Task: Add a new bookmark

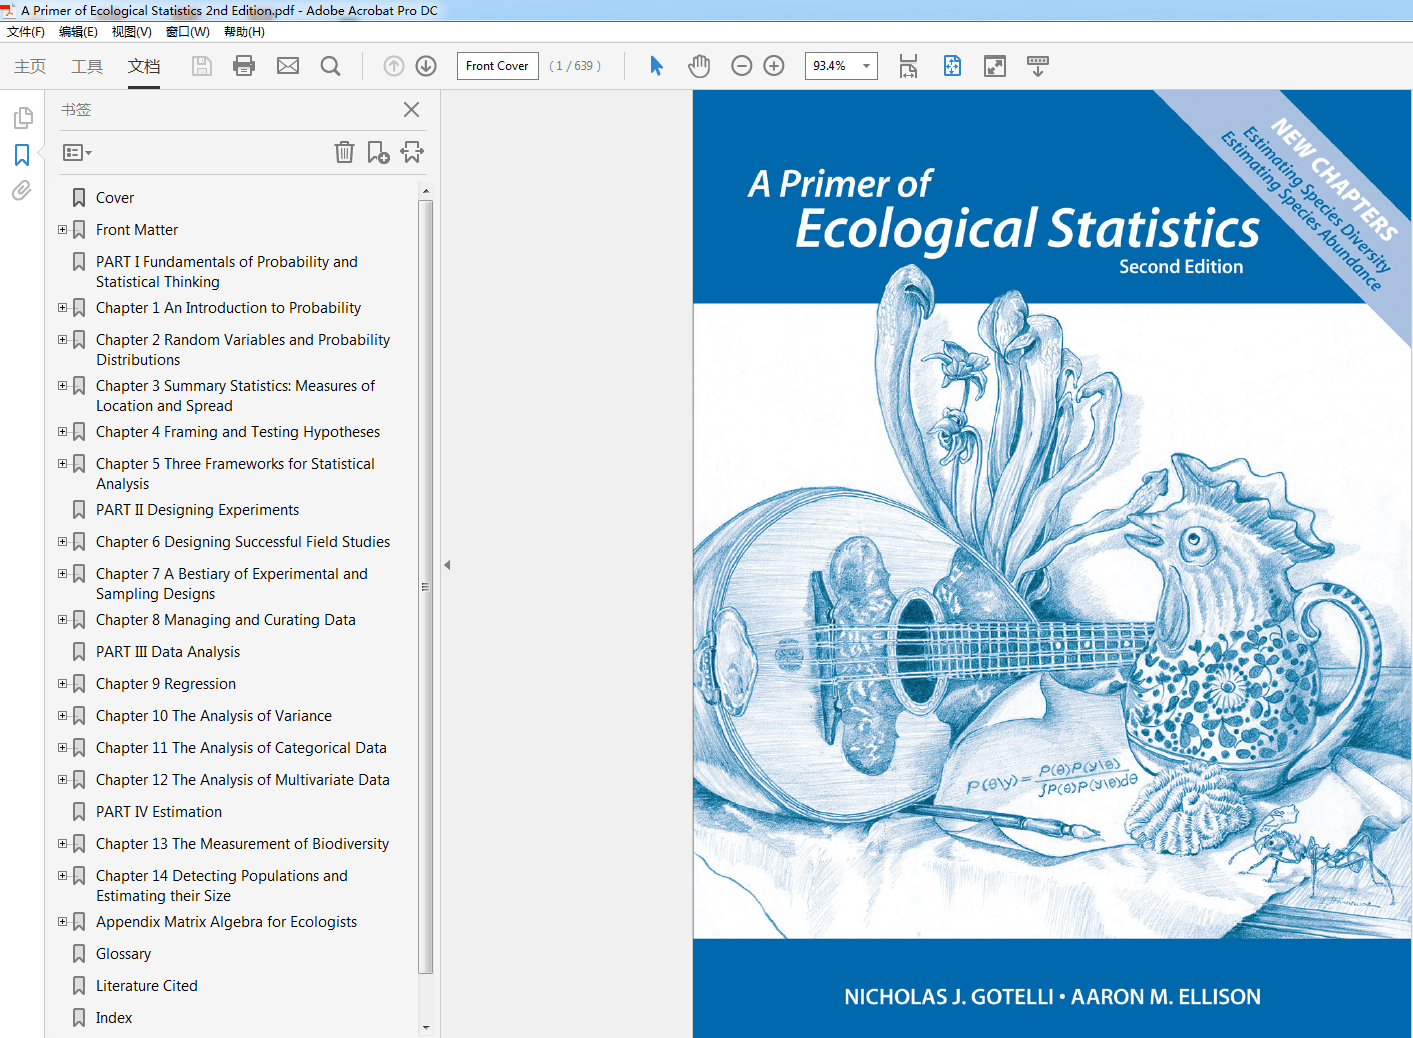Action: [378, 152]
